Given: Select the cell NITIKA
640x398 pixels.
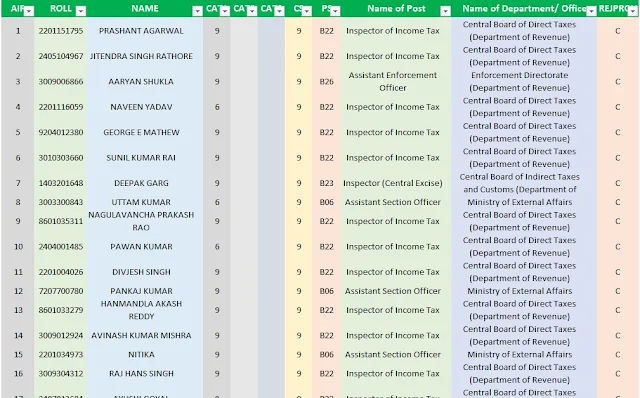Looking at the screenshot, I should pyautogui.click(x=141, y=354).
